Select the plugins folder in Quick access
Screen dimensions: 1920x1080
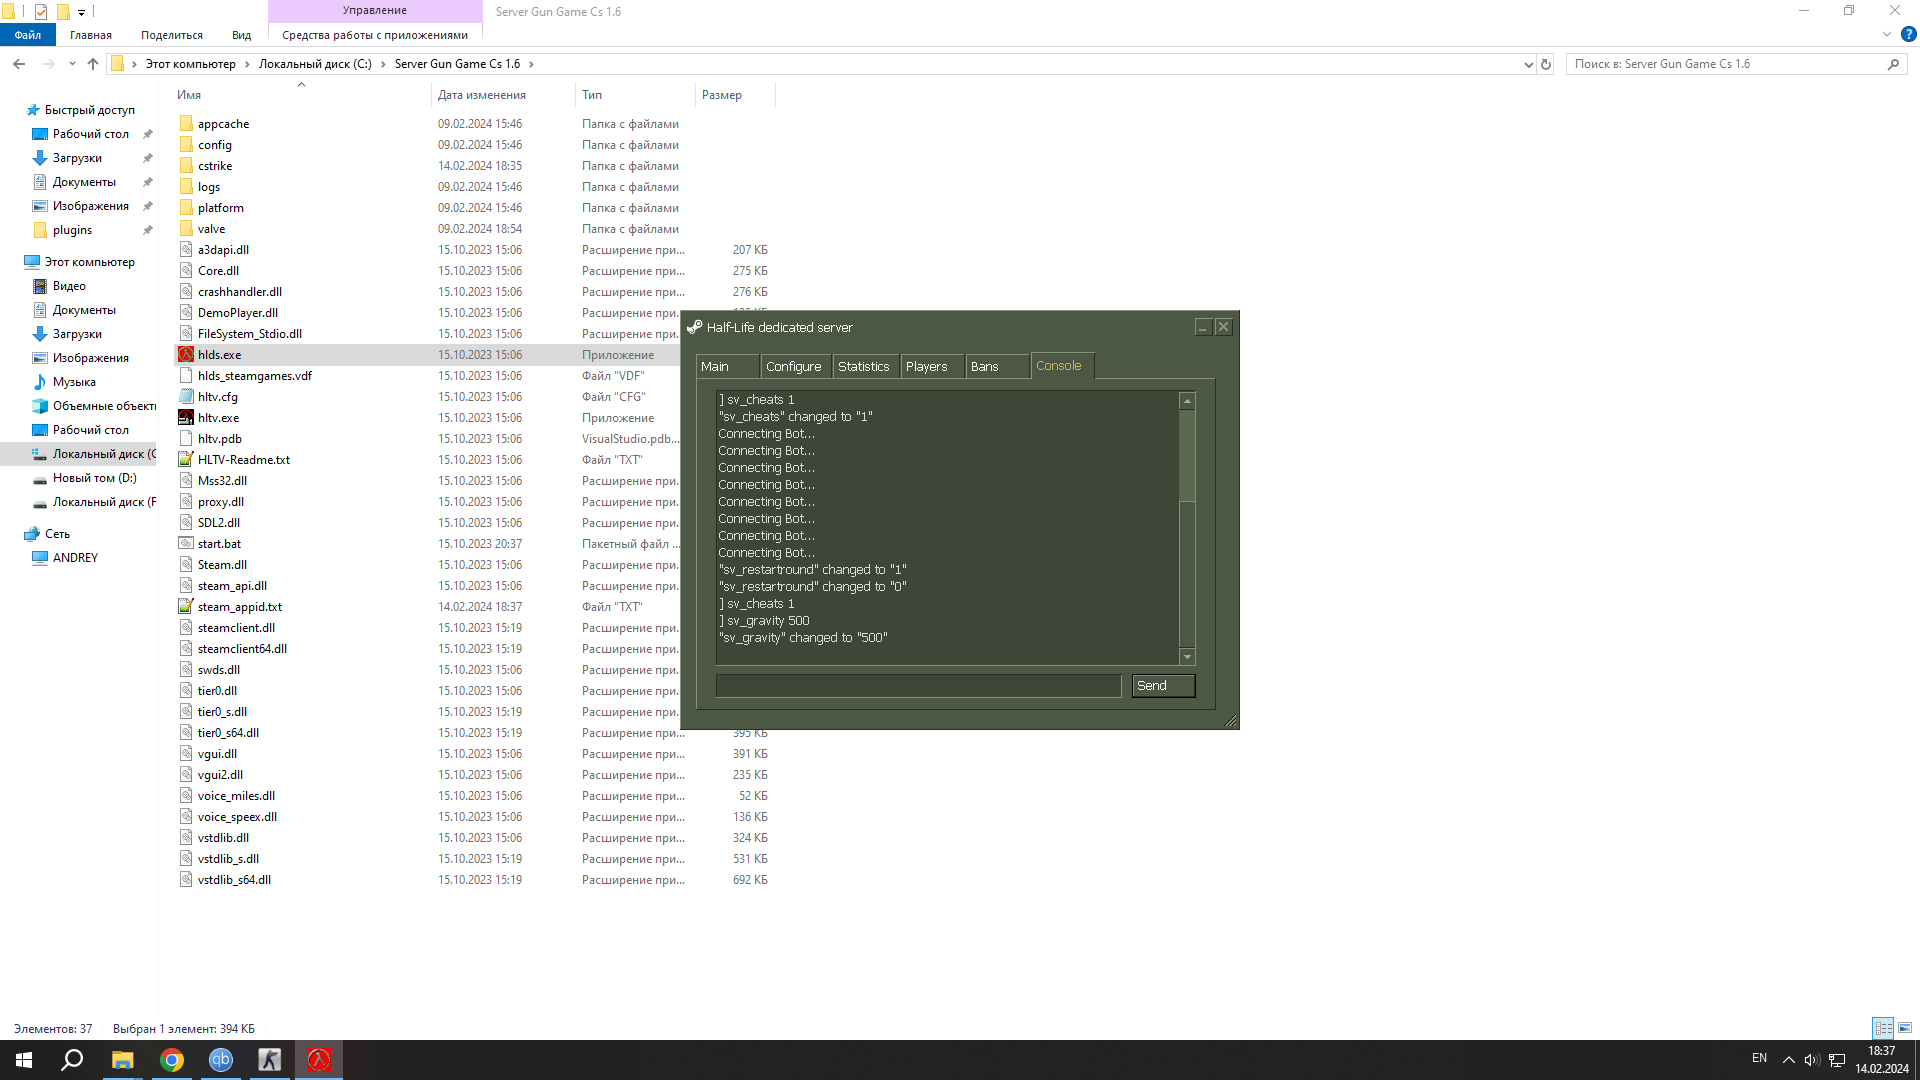click(72, 230)
